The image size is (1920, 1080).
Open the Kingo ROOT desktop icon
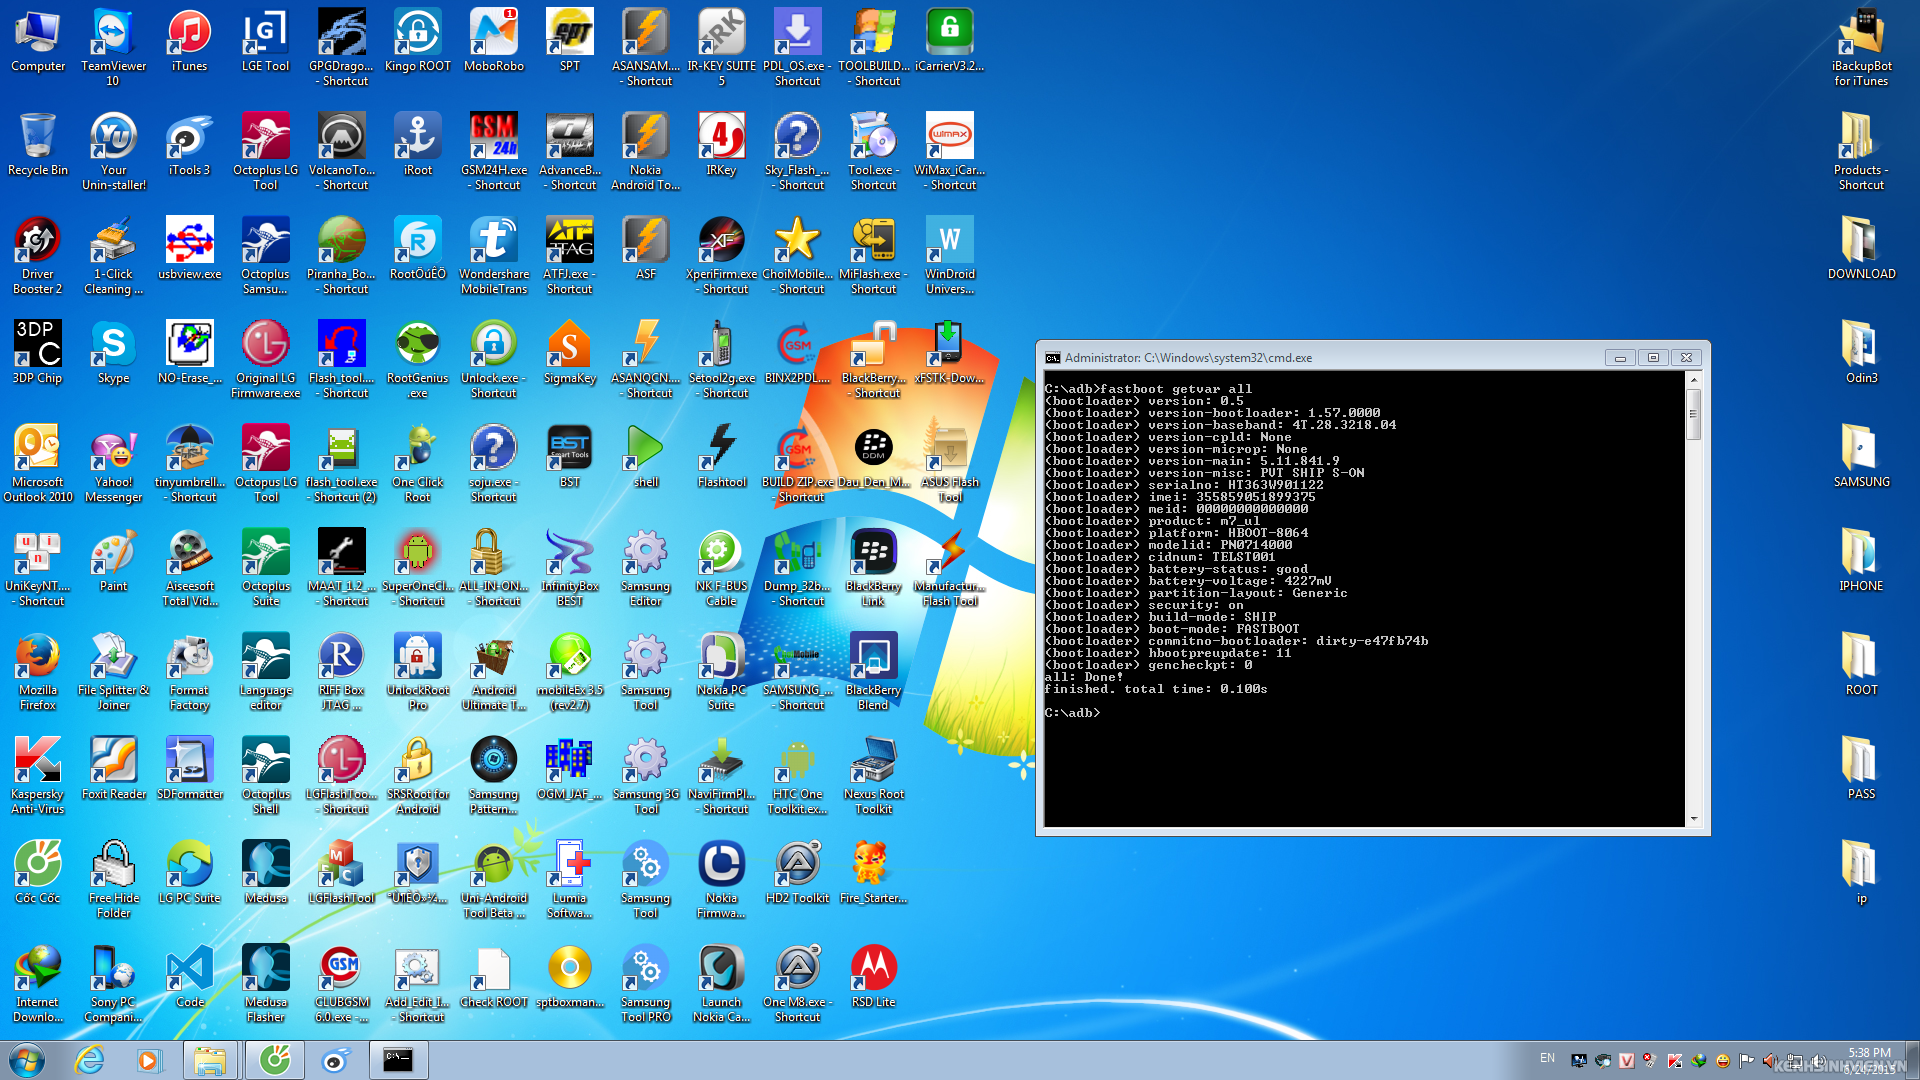coord(418,40)
